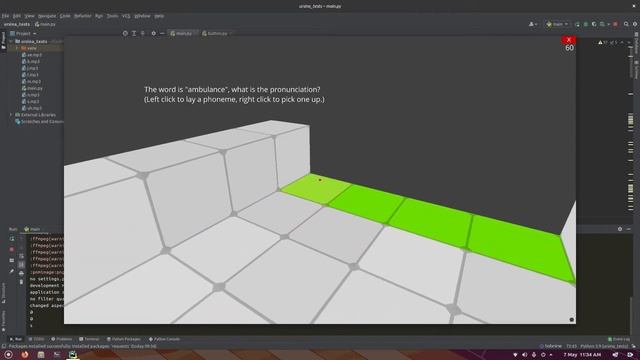This screenshot has width=640, height=360.
Task: Open the Problems tool window tab
Action: point(61,339)
